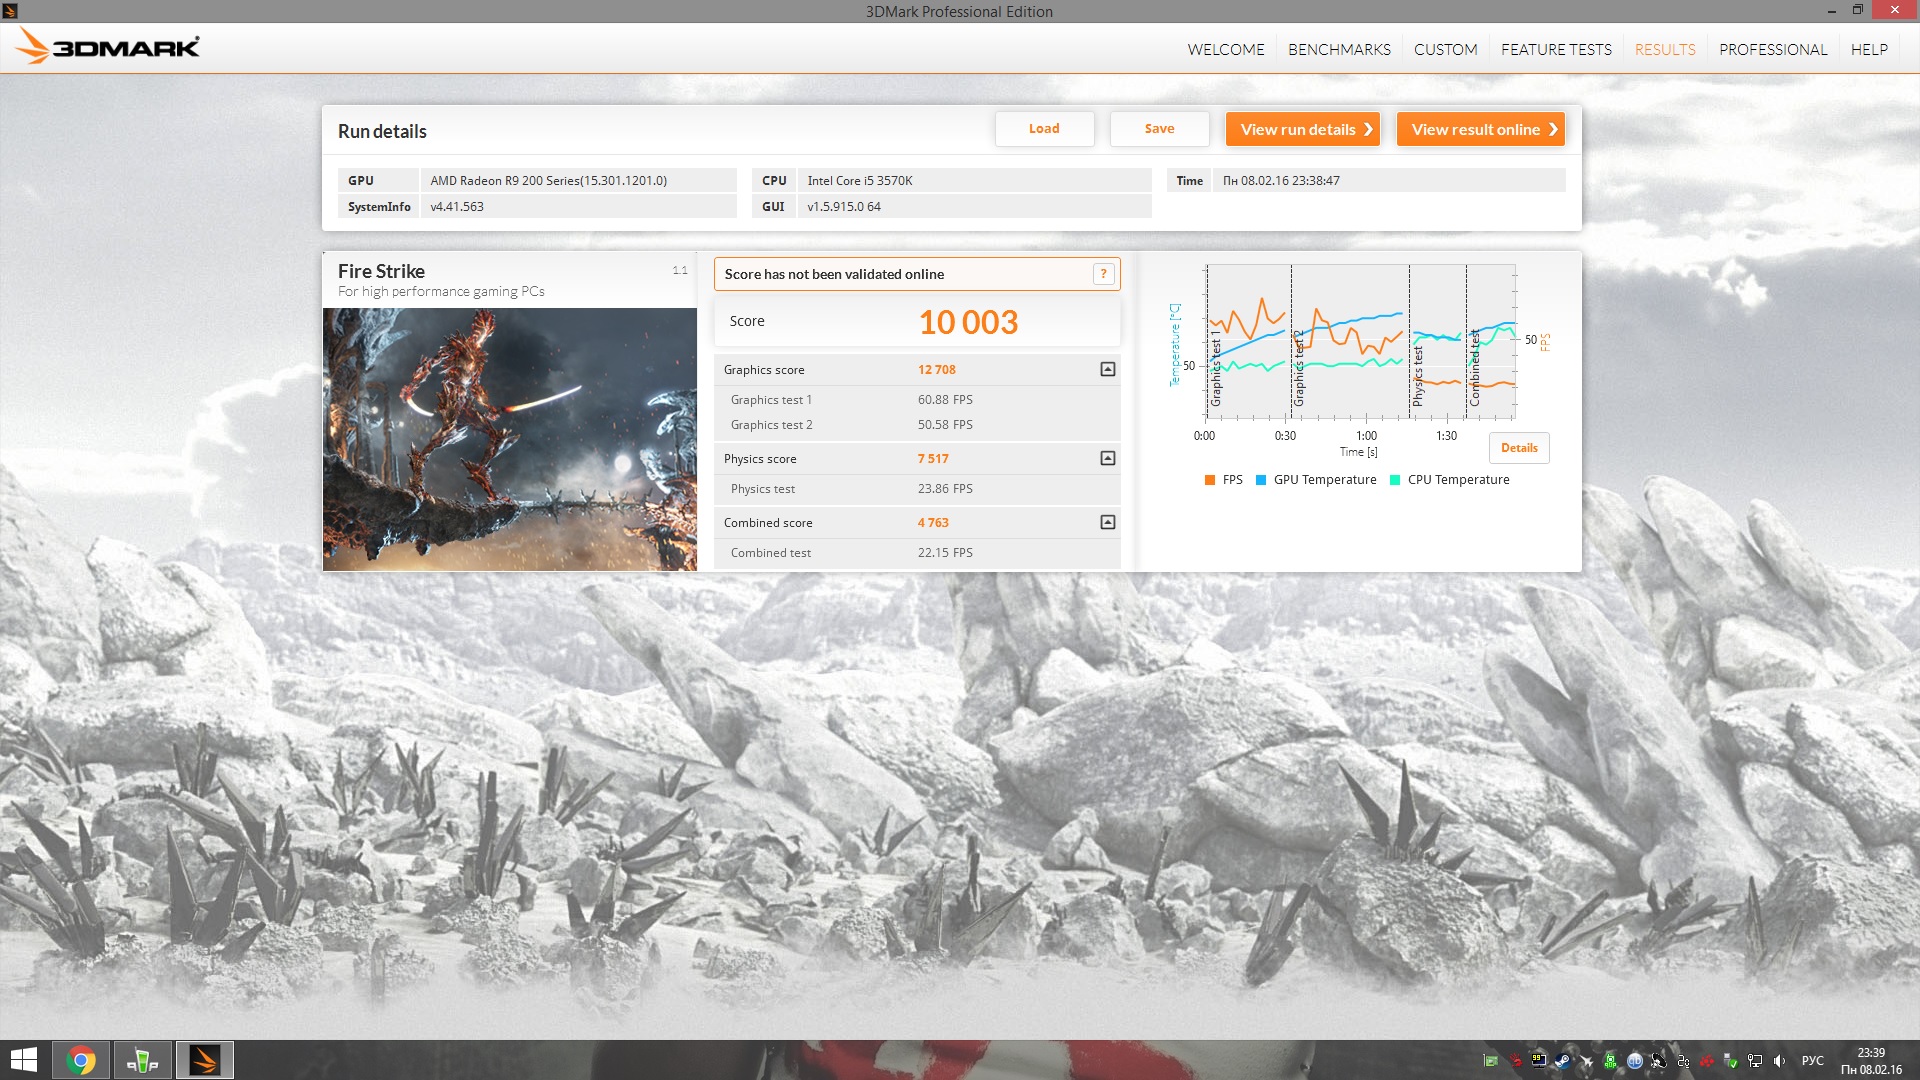The width and height of the screenshot is (1920, 1080).
Task: Click the validation help question mark icon
Action: [1103, 274]
